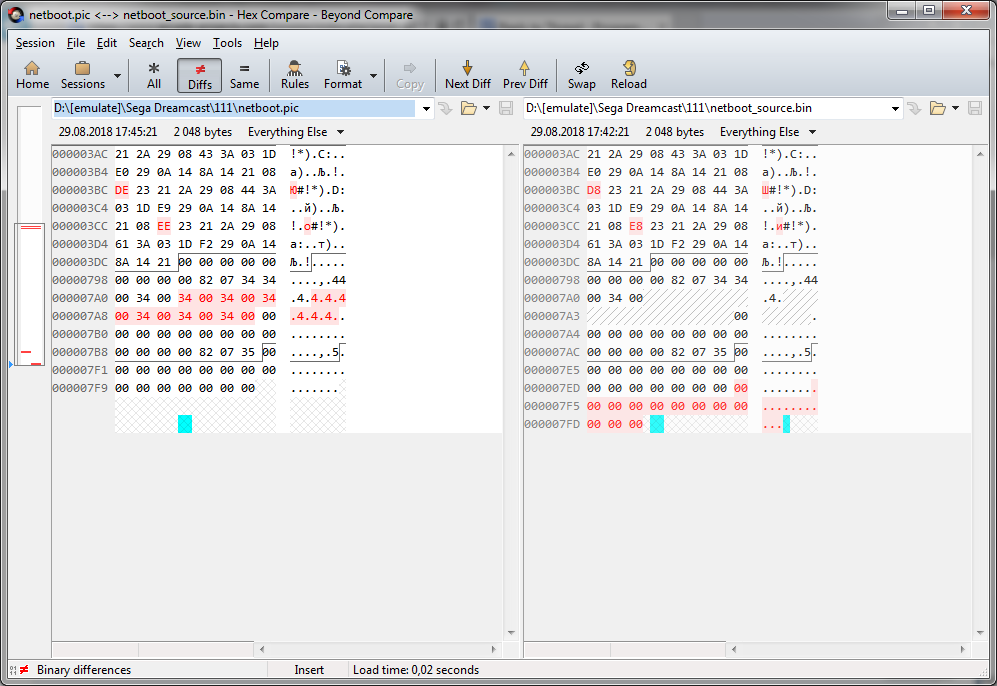
Task: Place cursor at cyan caret in left pane
Action: 185,424
